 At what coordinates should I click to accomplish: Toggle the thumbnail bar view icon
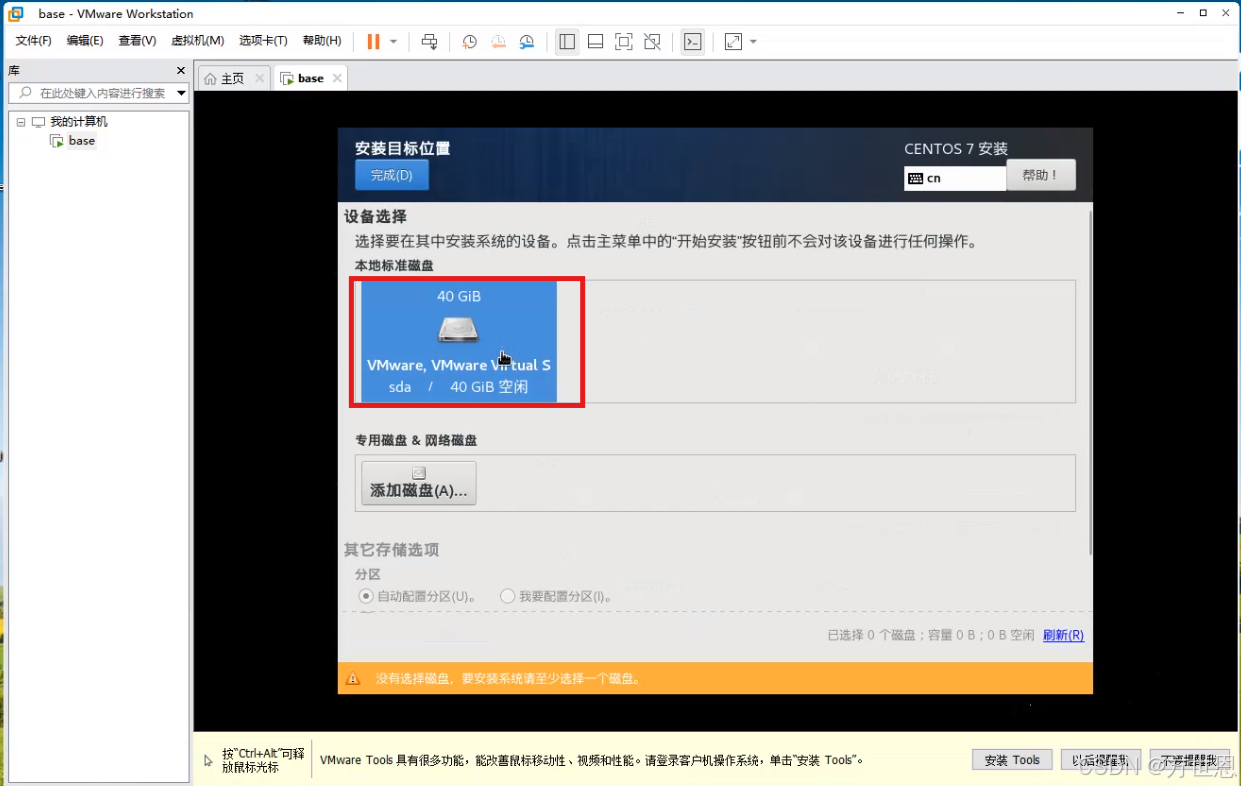595,41
